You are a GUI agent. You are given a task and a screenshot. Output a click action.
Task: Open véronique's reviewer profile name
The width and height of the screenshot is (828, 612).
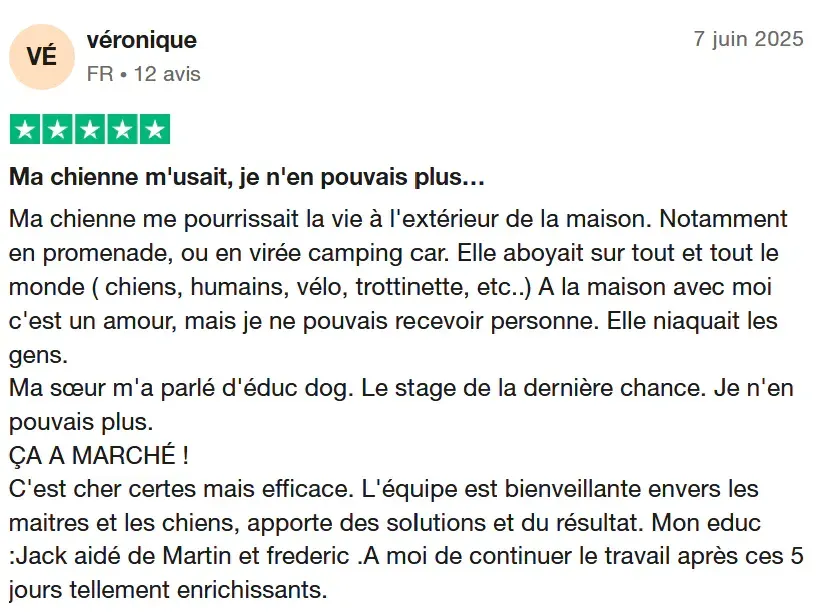142,40
